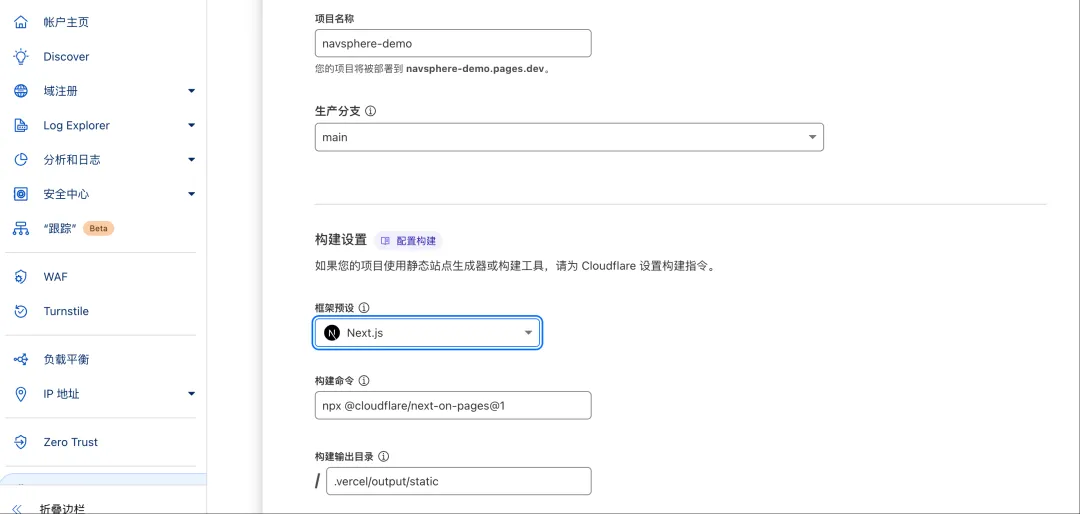The height and width of the screenshot is (514, 1080).
Task: Click the info icon next to 生产分支
Action: pyautogui.click(x=371, y=111)
